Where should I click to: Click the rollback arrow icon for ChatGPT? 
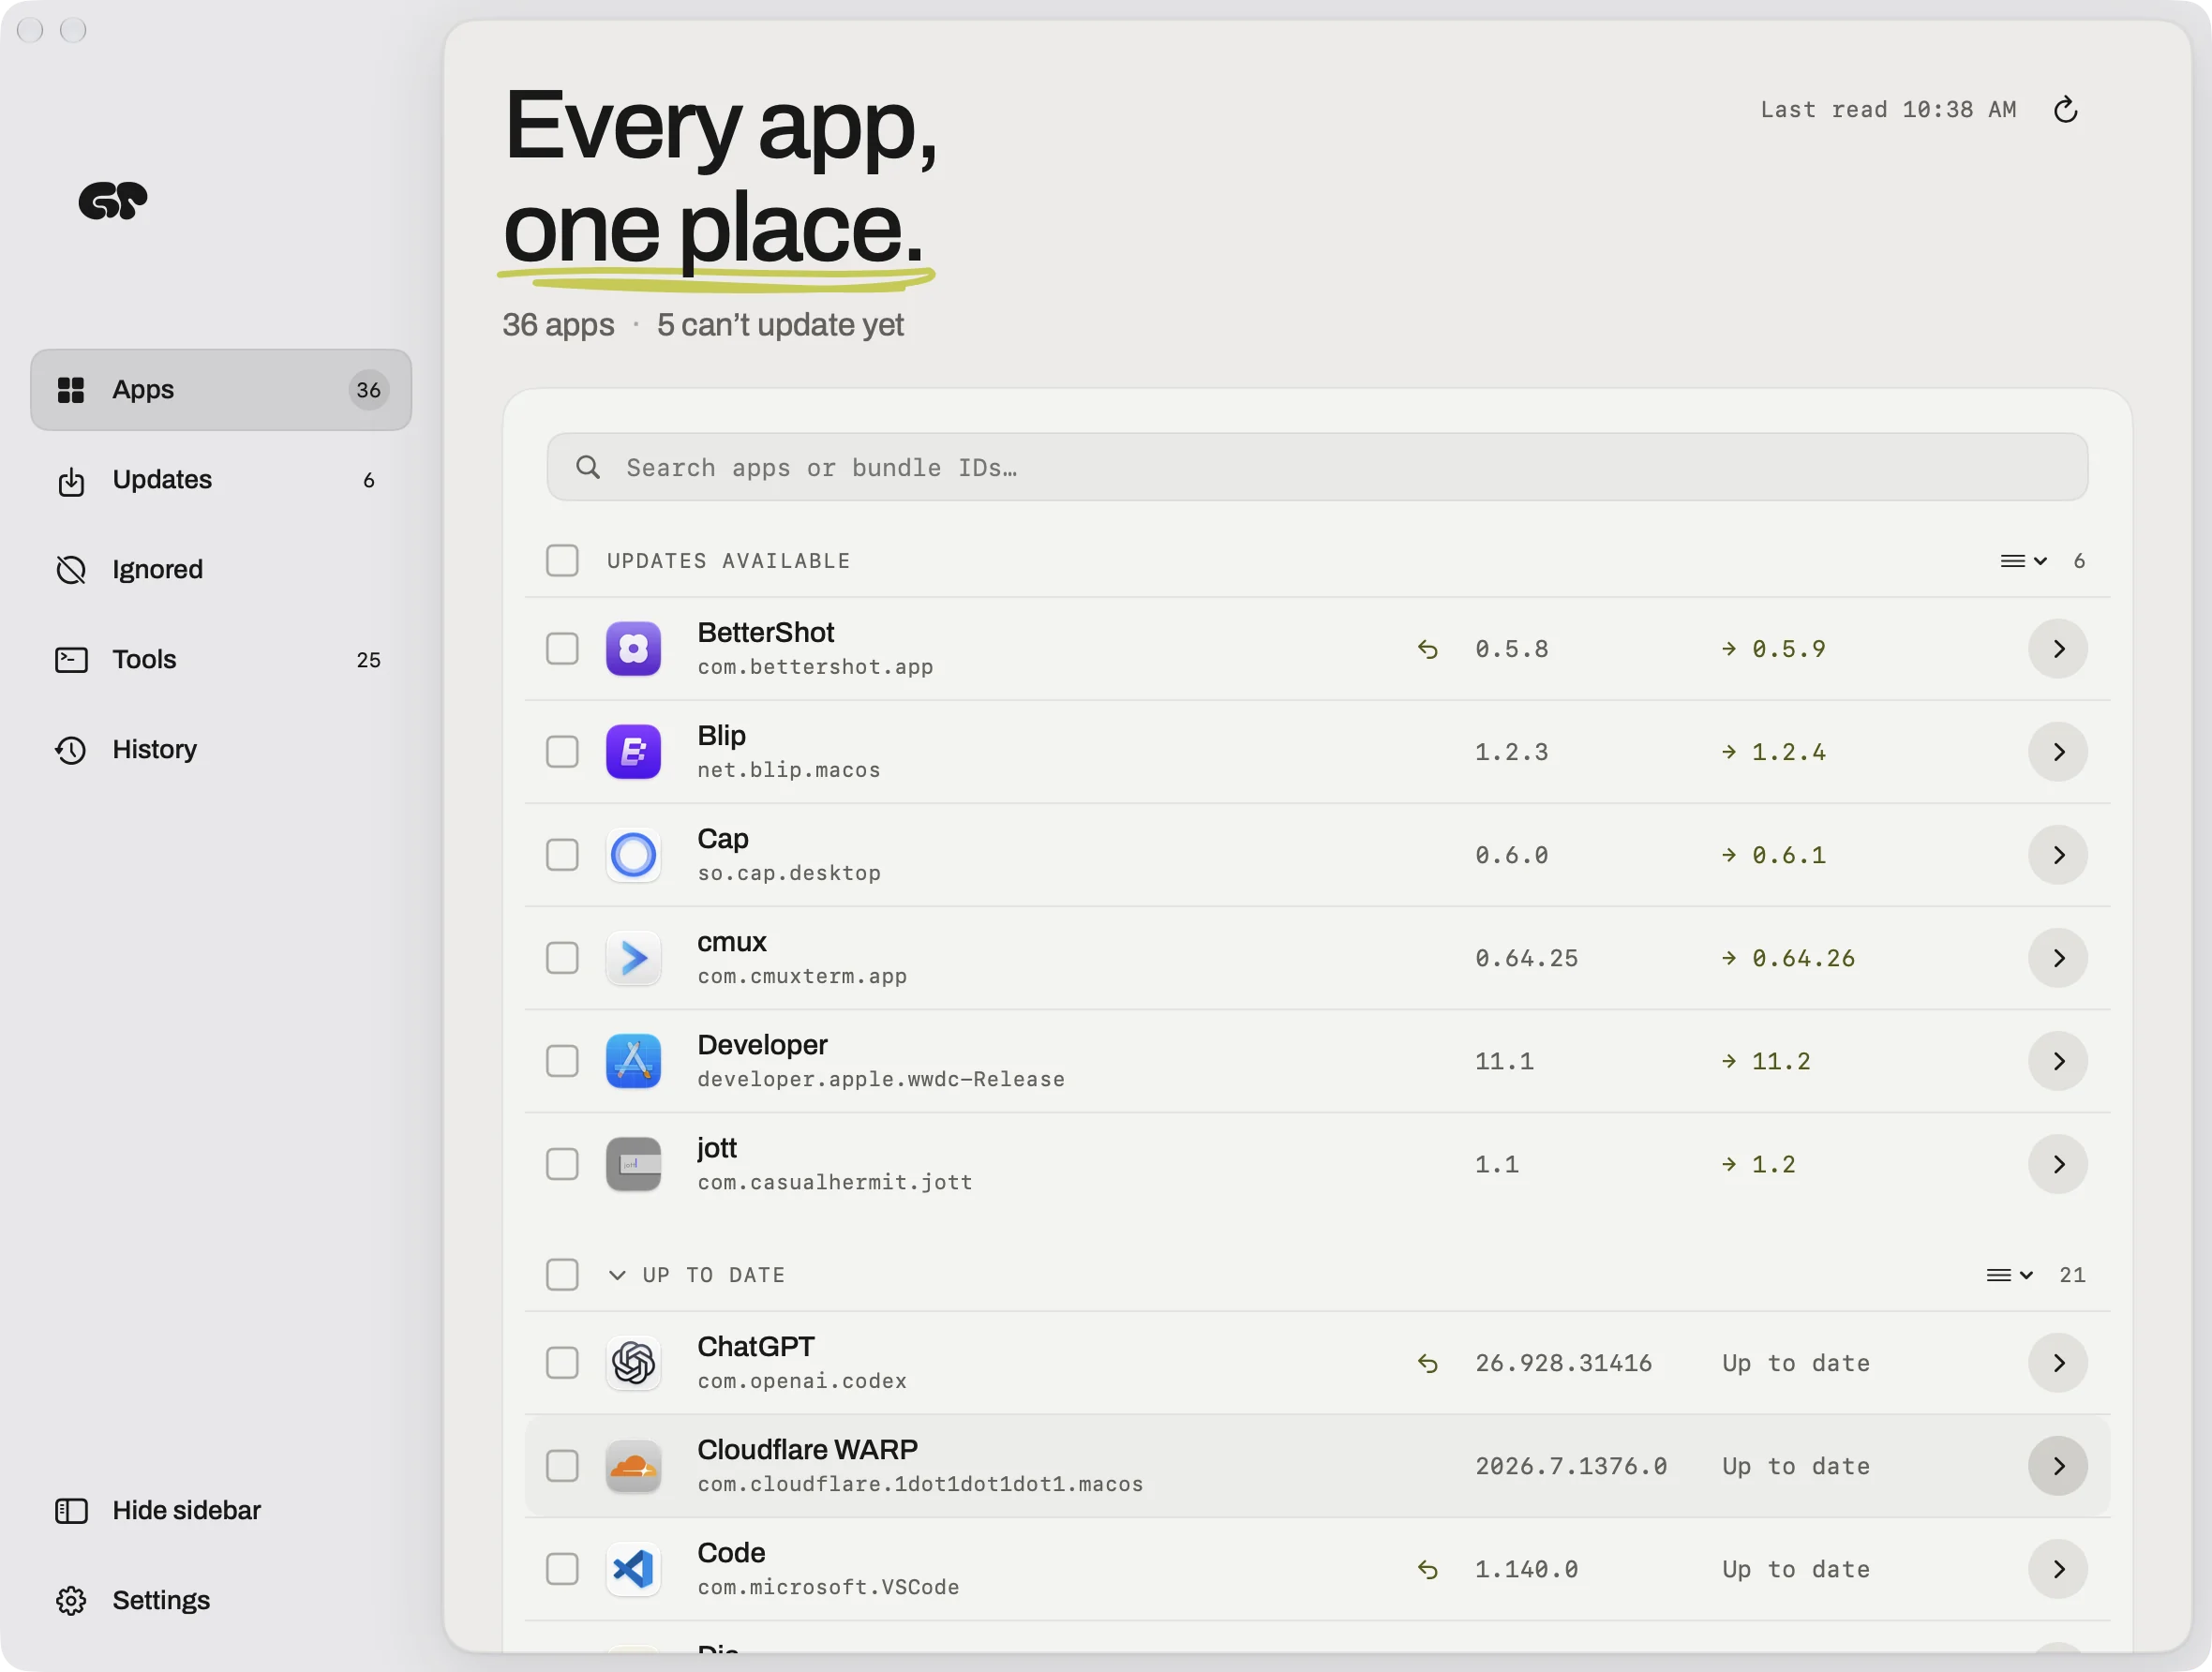point(1427,1363)
